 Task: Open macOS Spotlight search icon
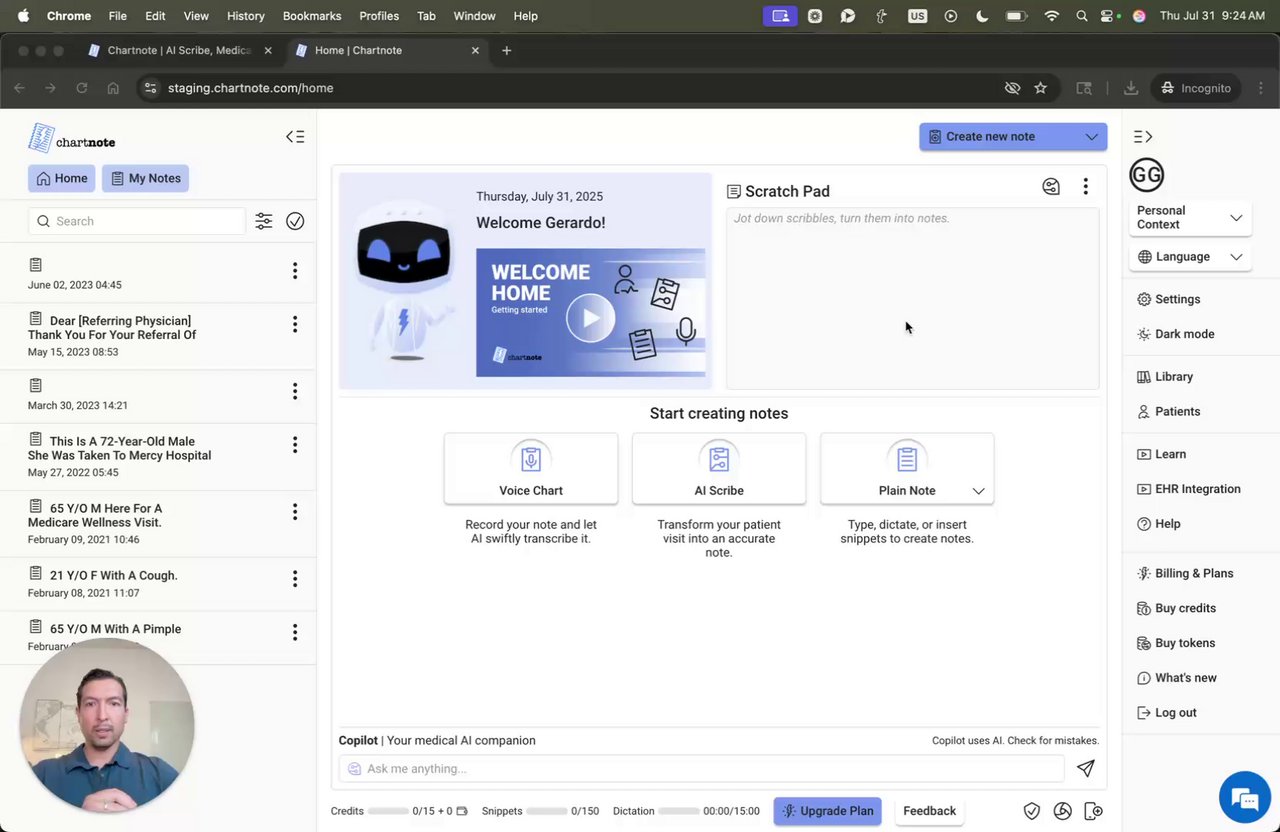1082,16
